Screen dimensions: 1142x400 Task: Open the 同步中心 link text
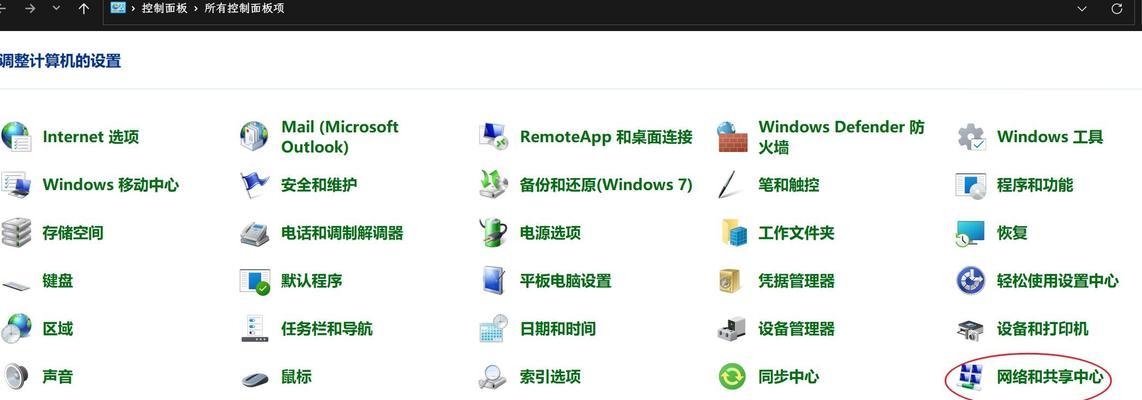click(789, 377)
